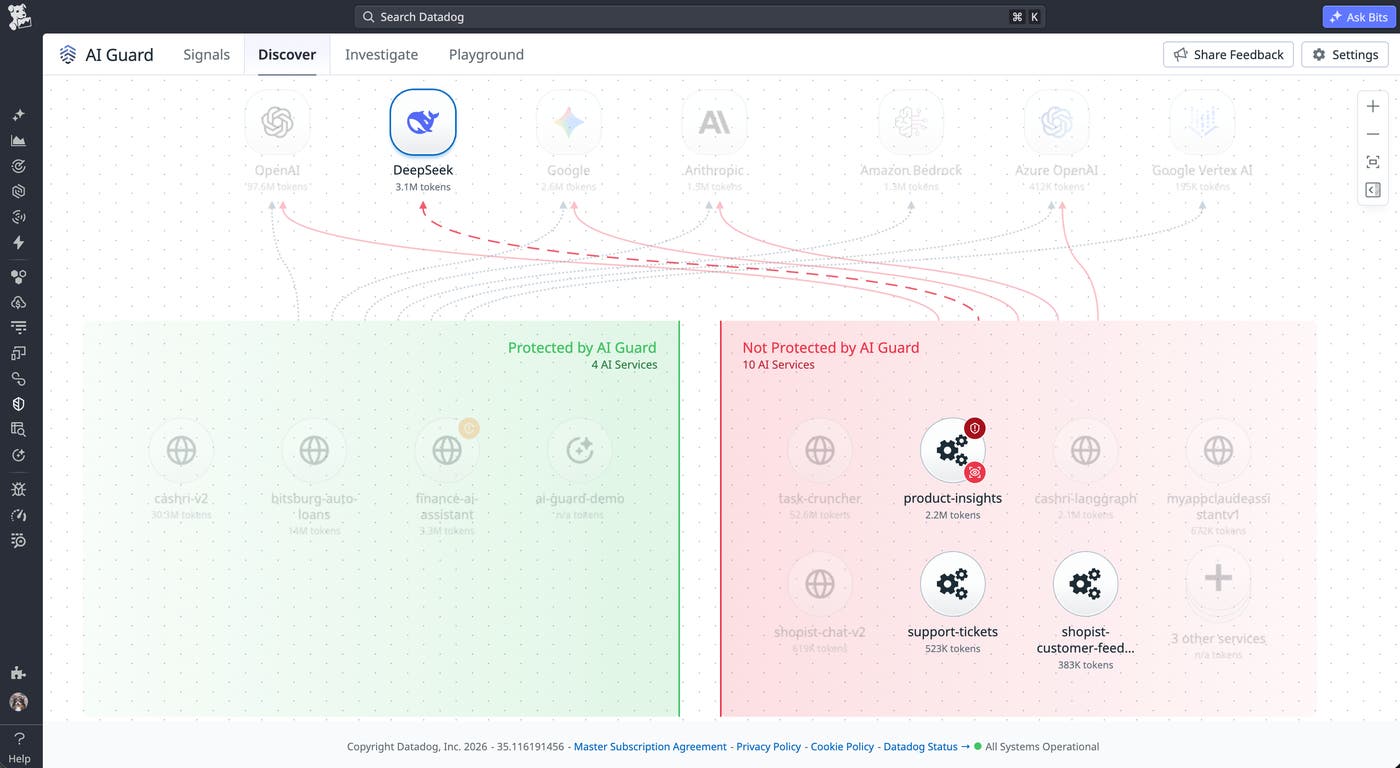Open the bug error tracking icon
The width and height of the screenshot is (1400, 768).
(x=18, y=489)
